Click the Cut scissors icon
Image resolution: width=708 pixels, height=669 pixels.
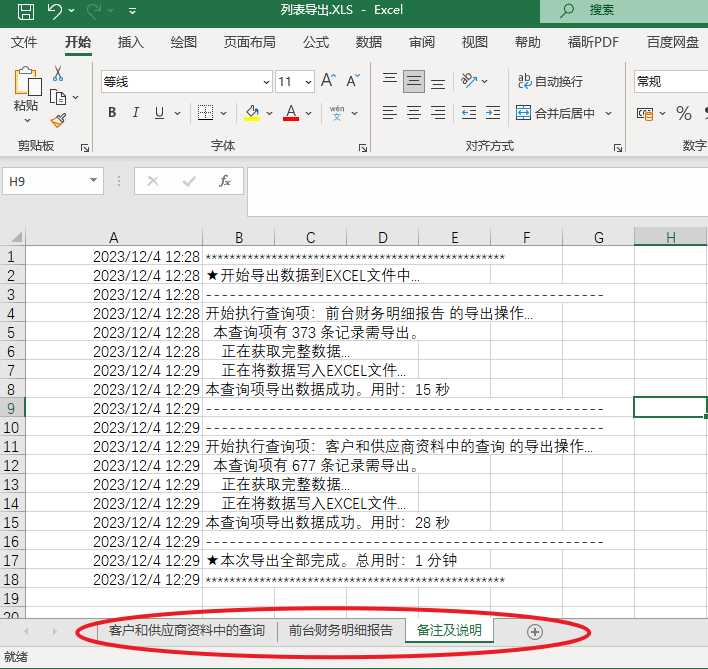pyautogui.click(x=58, y=74)
